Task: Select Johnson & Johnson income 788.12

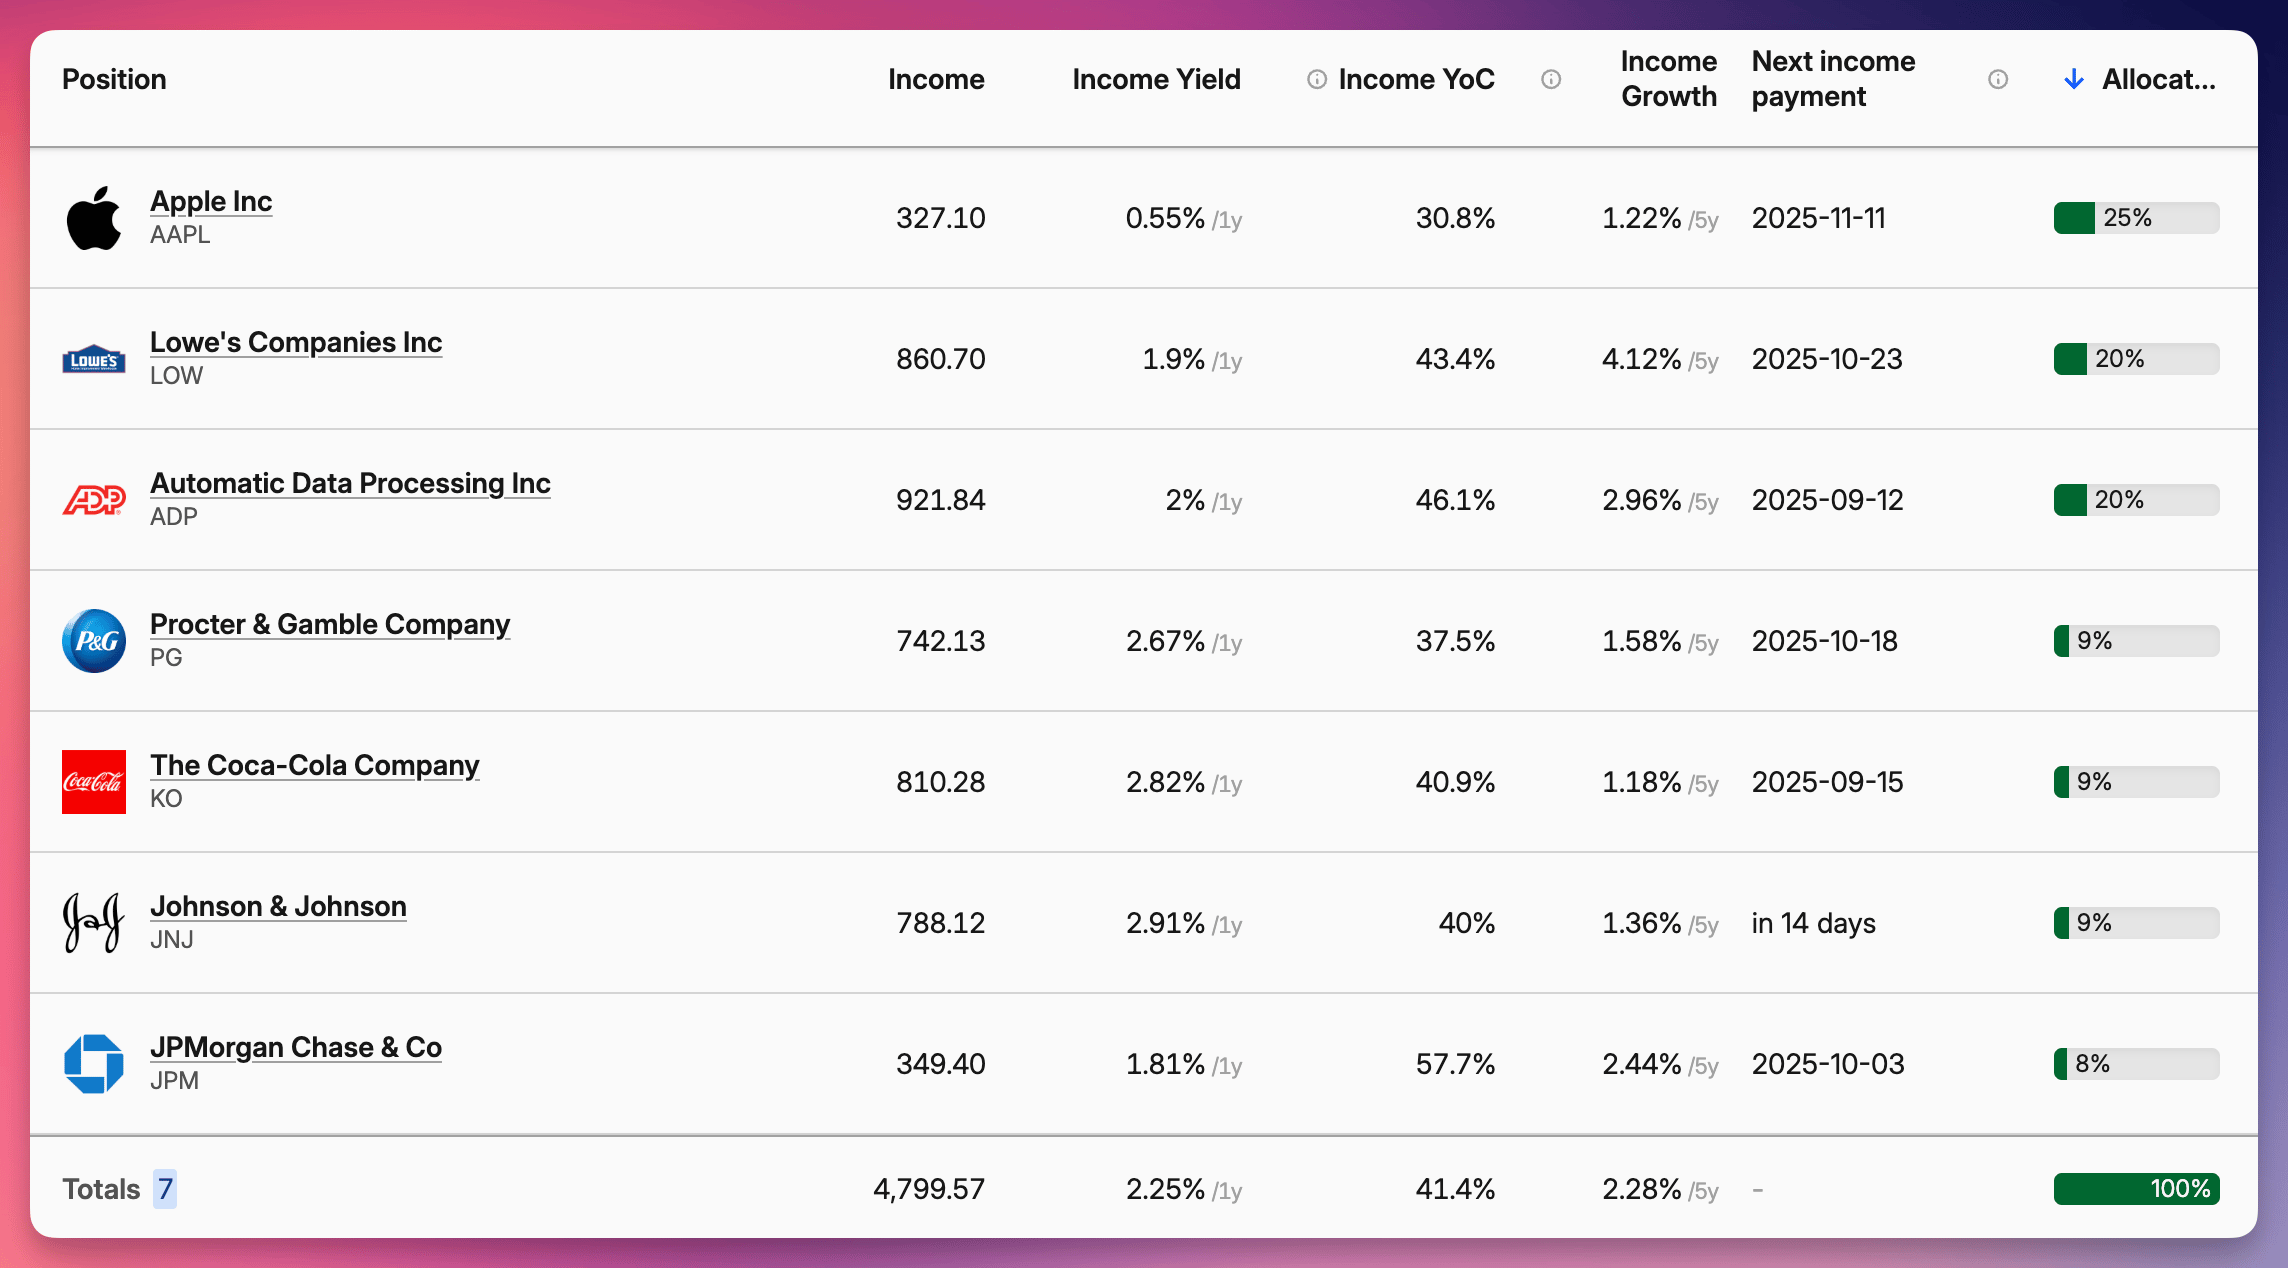Action: click(940, 923)
